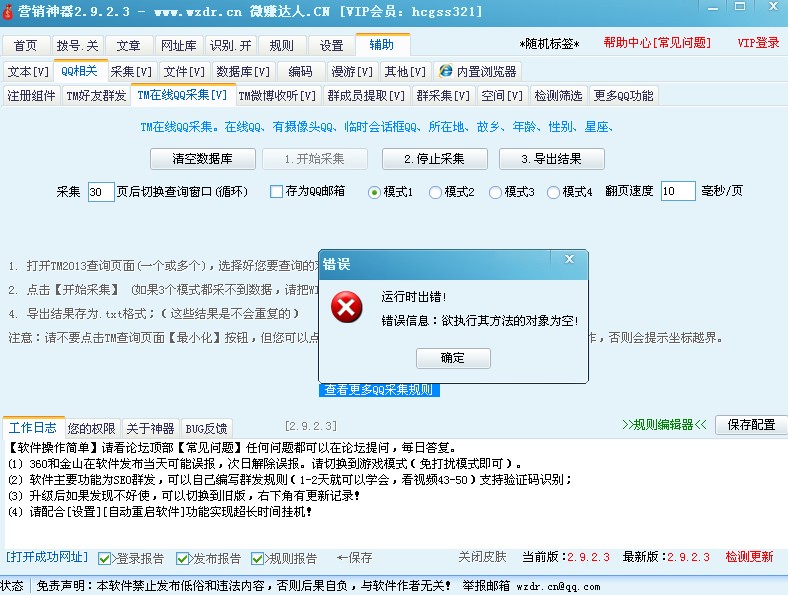Switch to 您的权限 tab
Screen dimensions: 788x595
91,428
